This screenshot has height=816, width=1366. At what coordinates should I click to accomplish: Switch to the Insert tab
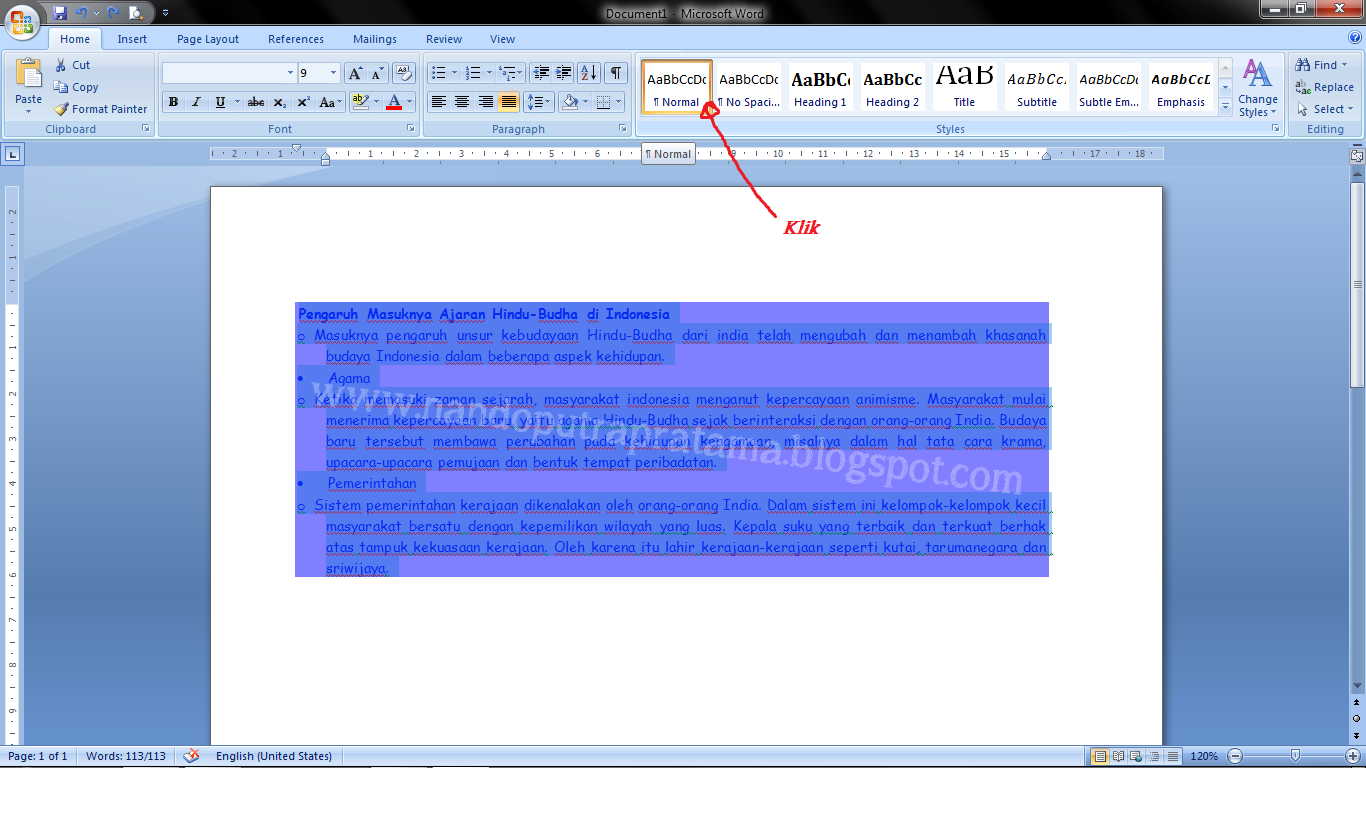(x=132, y=39)
